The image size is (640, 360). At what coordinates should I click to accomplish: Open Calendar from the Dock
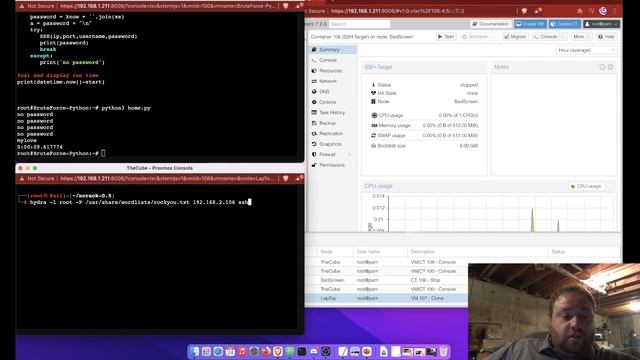point(230,351)
